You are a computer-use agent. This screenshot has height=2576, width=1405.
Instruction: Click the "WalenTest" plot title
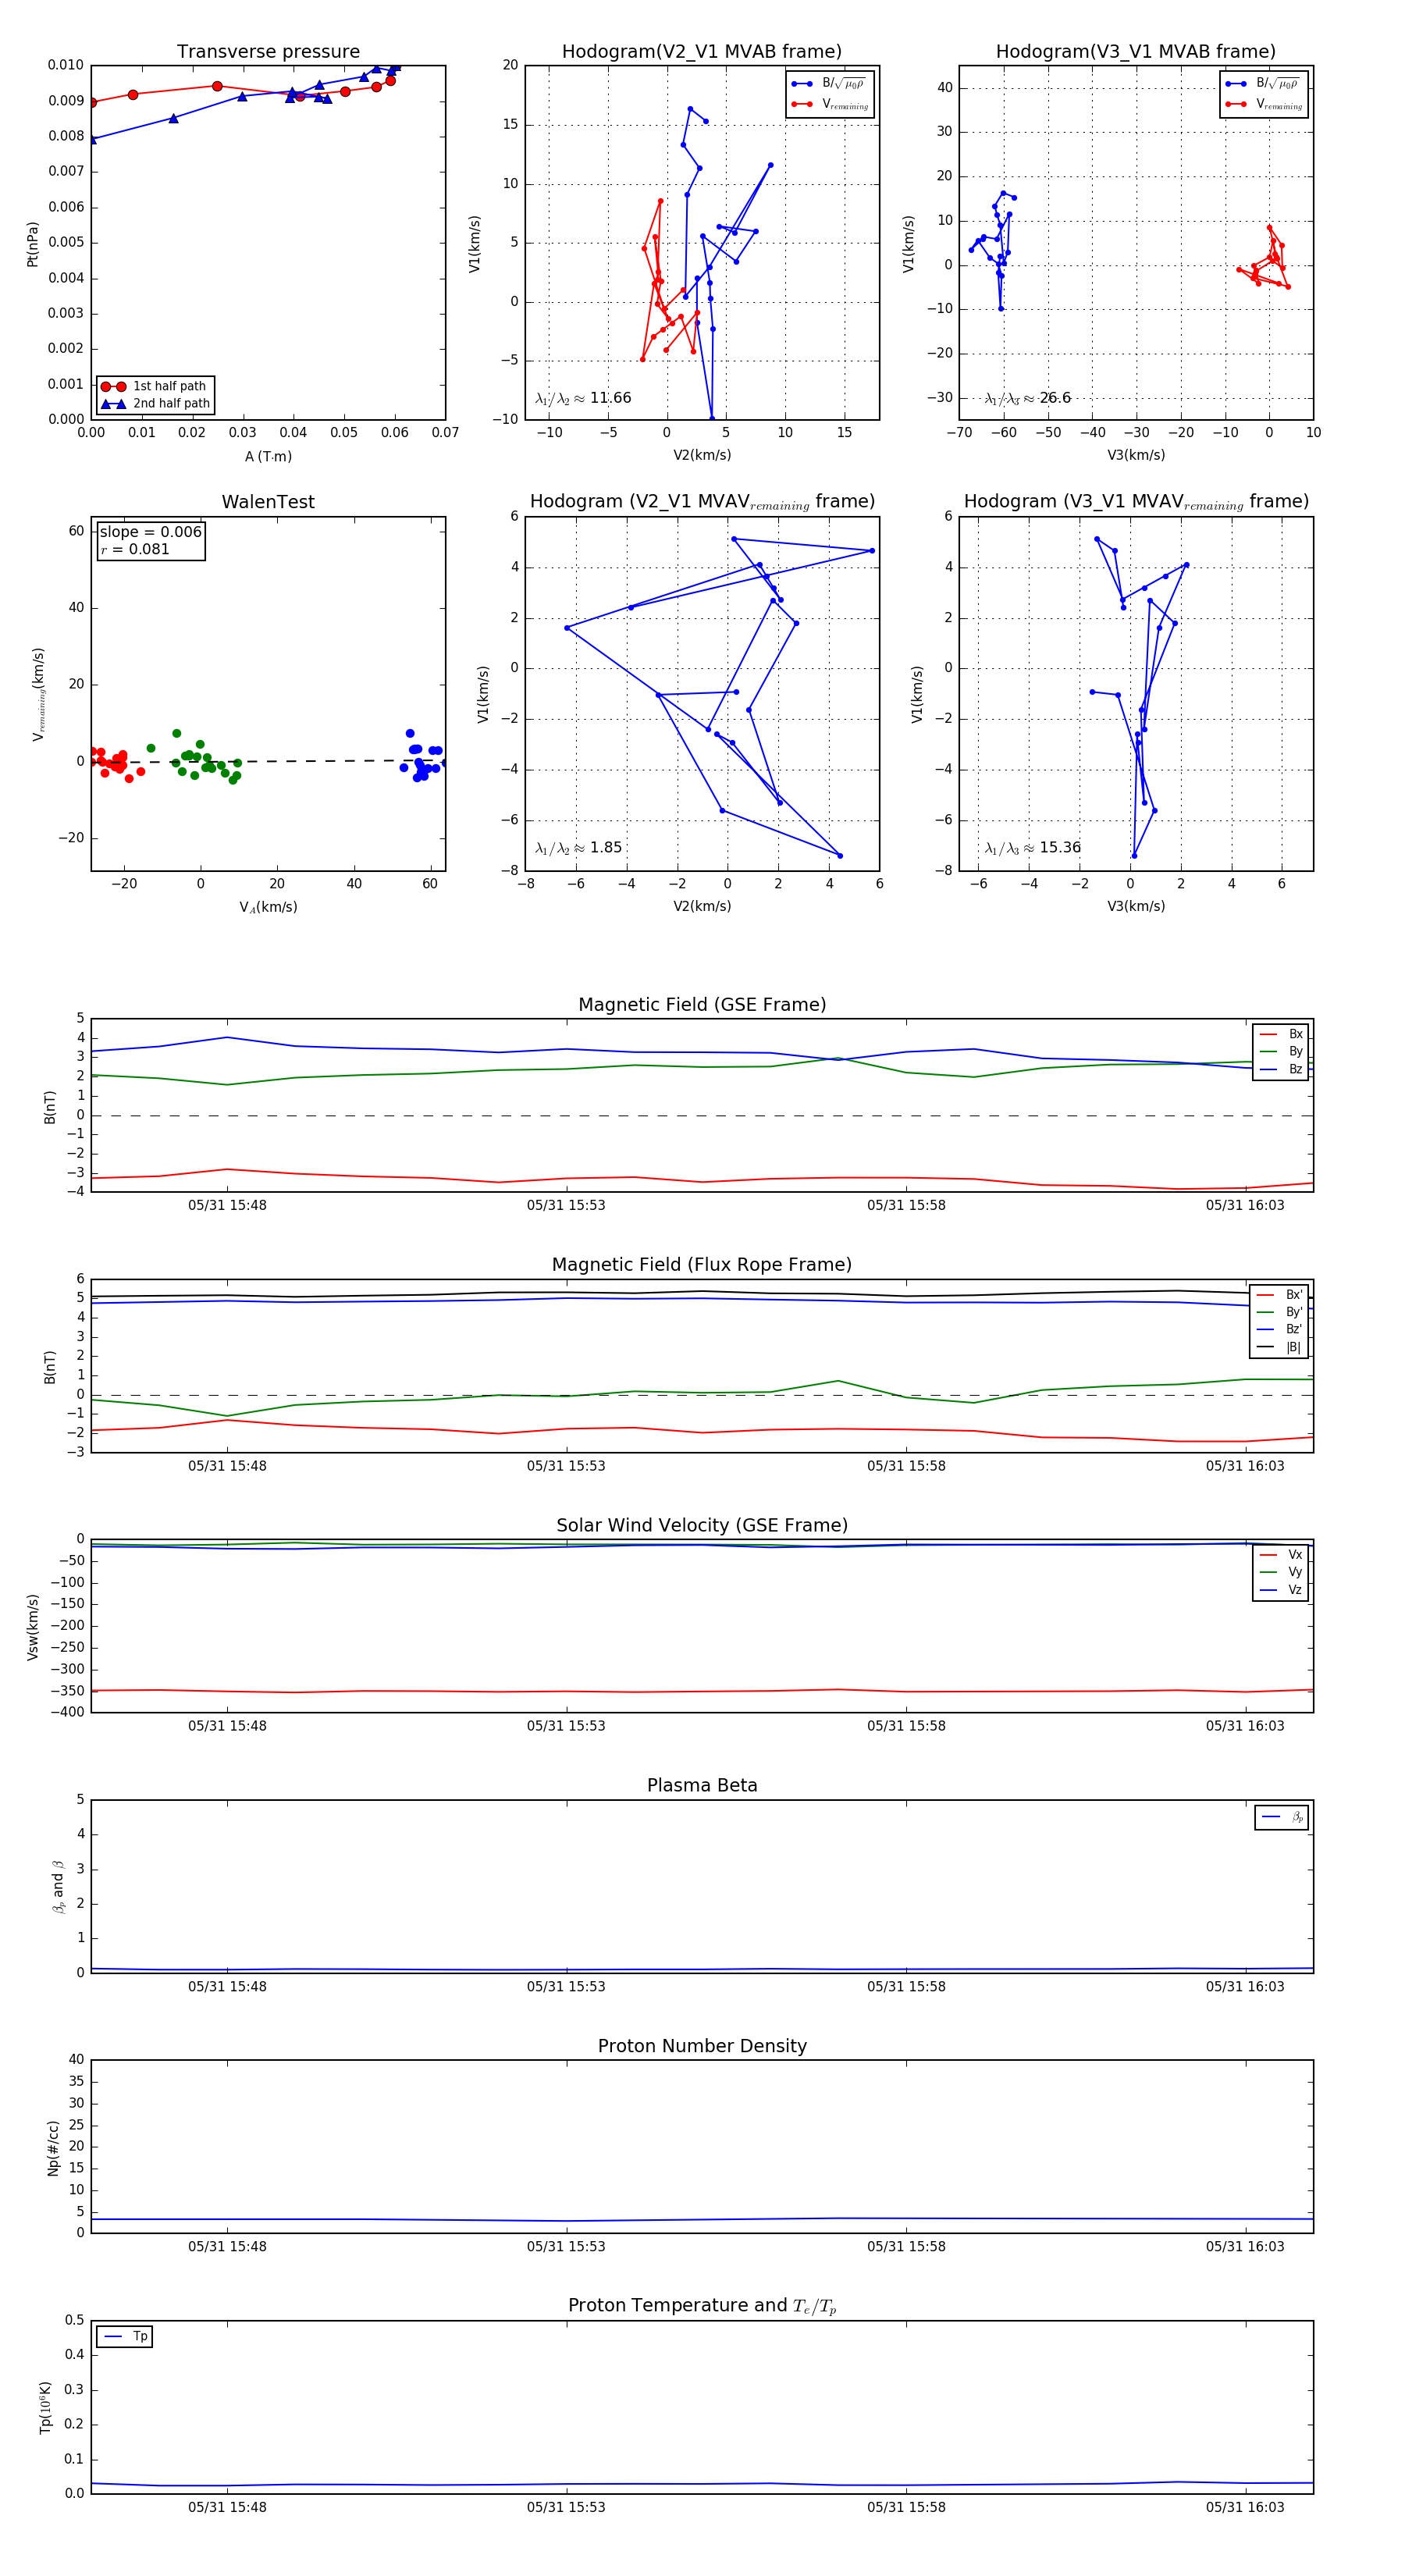[x=268, y=502]
